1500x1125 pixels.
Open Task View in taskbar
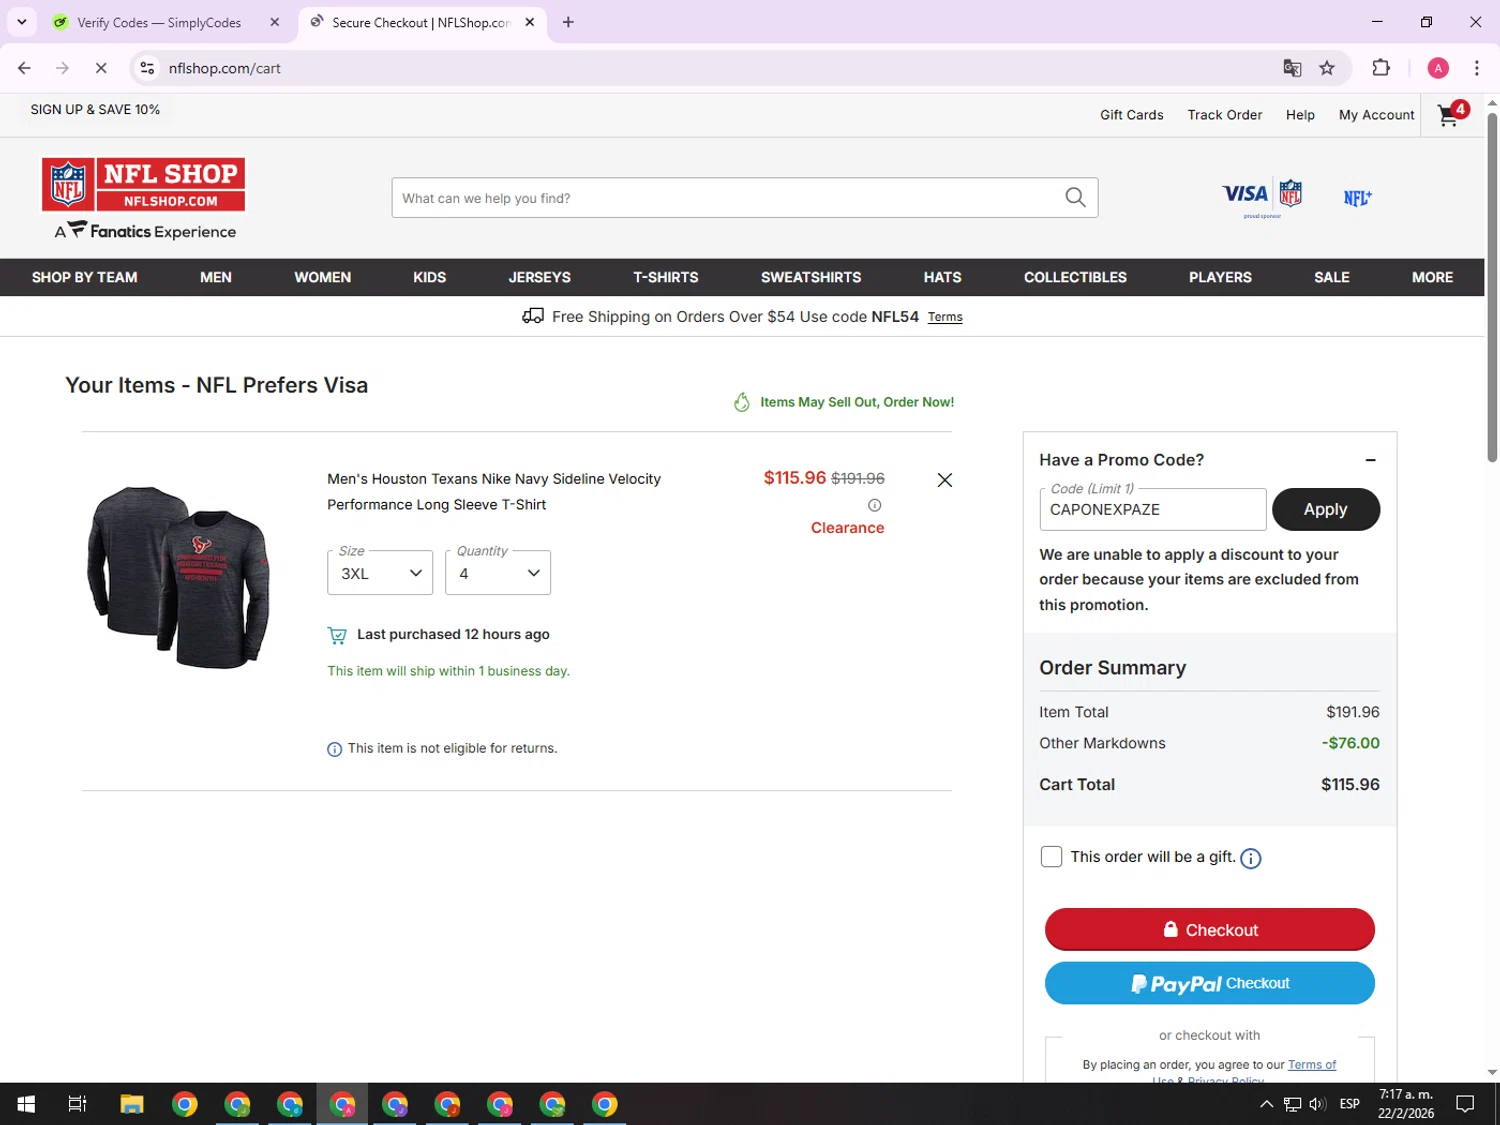77,1104
